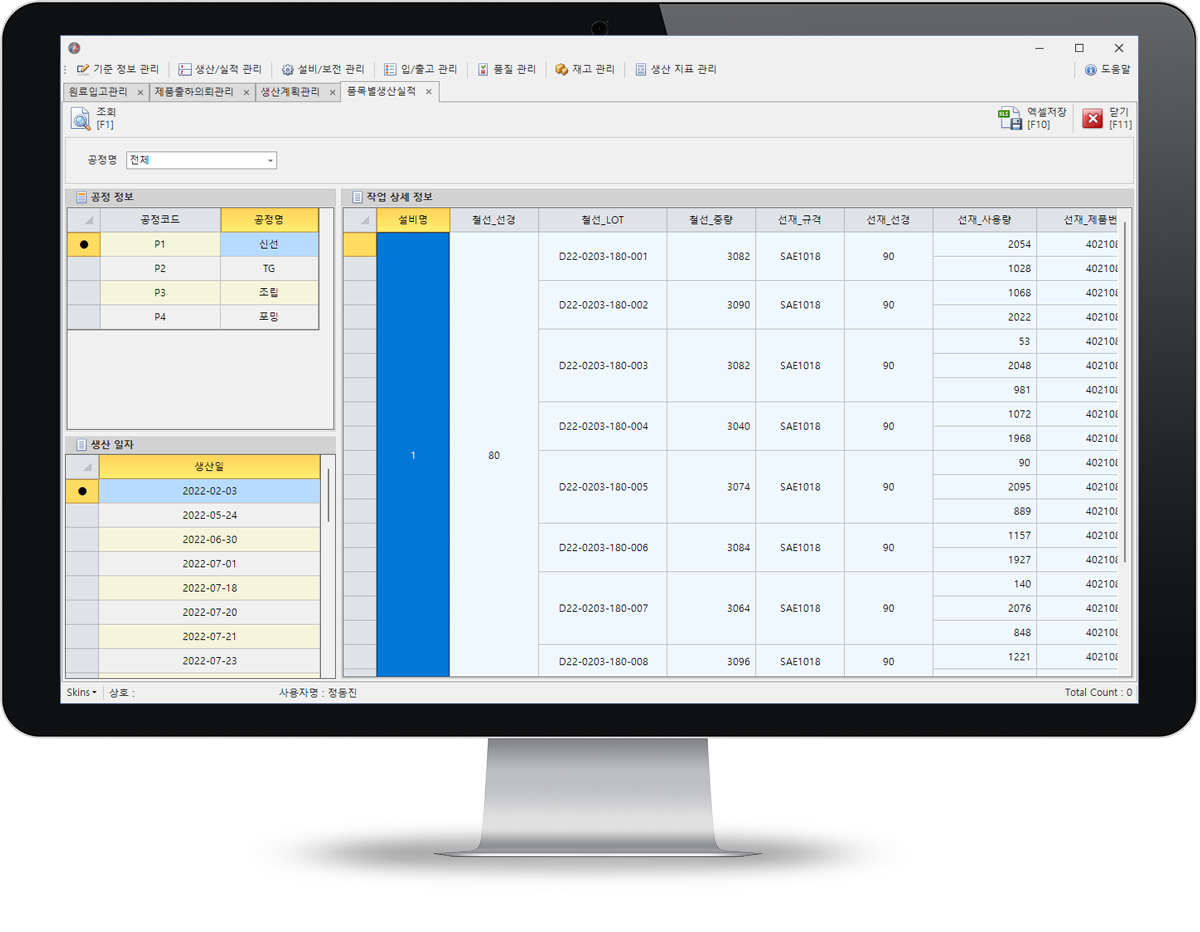This screenshot has height=932, width=1200.
Task: Sort by the 철선_LOT column header
Action: coord(602,220)
